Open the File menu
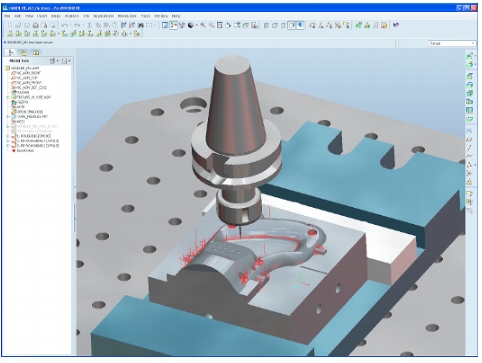482x363 pixels. click(7, 16)
